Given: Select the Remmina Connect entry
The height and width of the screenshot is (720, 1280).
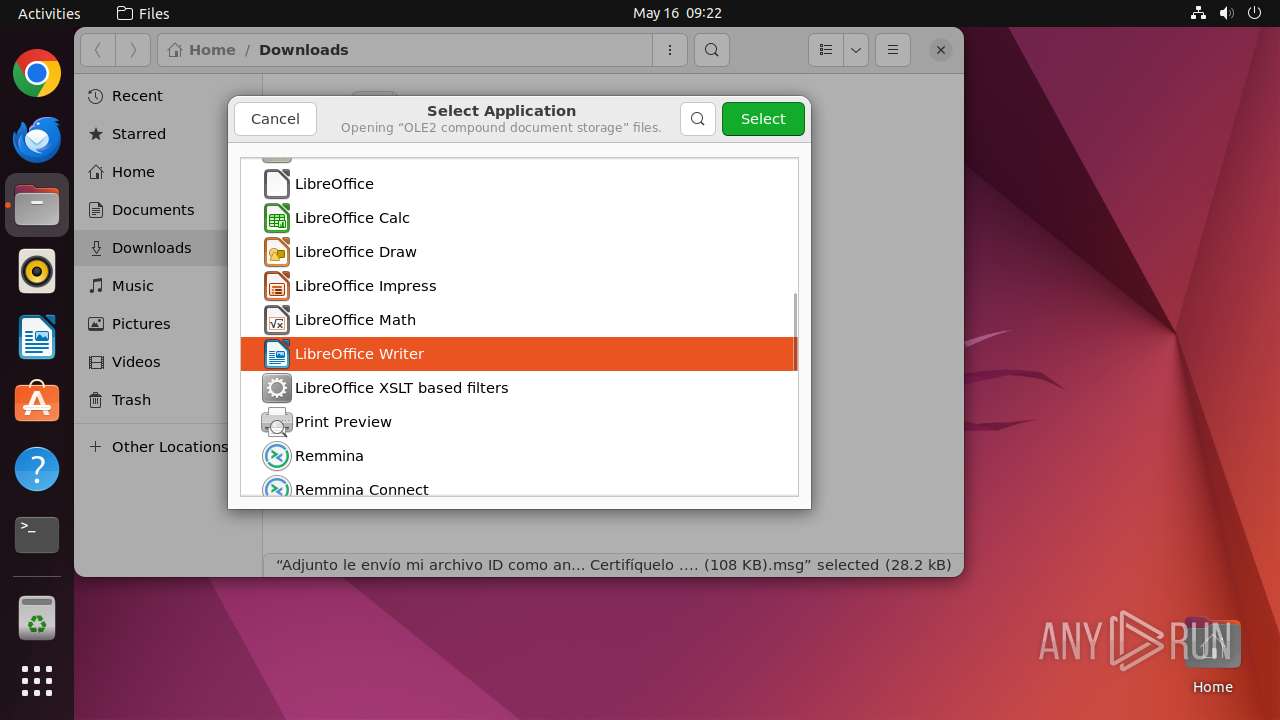Looking at the screenshot, I should (x=519, y=485).
